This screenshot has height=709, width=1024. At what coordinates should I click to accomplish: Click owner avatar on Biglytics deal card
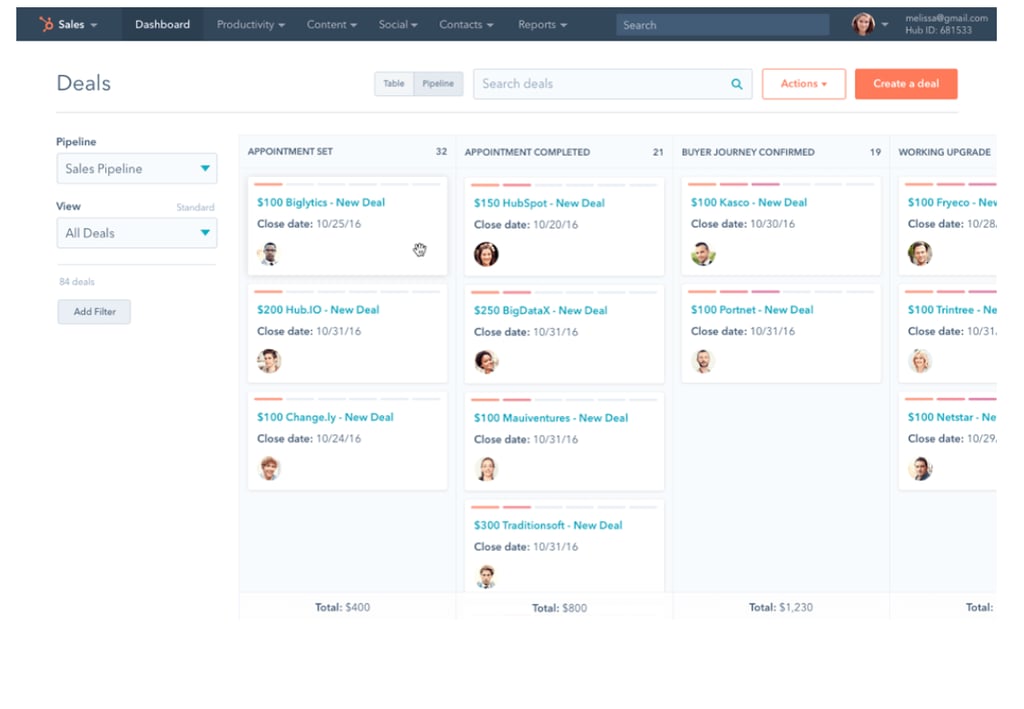click(268, 253)
